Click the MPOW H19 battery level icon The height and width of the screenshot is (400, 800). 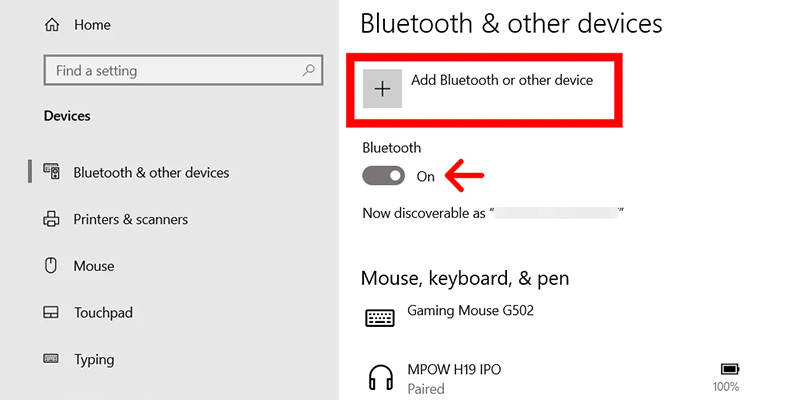coord(727,369)
